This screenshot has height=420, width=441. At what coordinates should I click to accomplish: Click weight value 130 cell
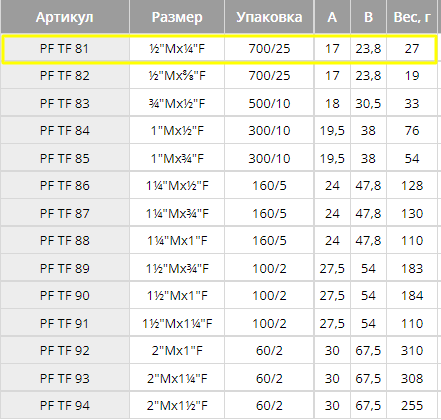point(412,213)
